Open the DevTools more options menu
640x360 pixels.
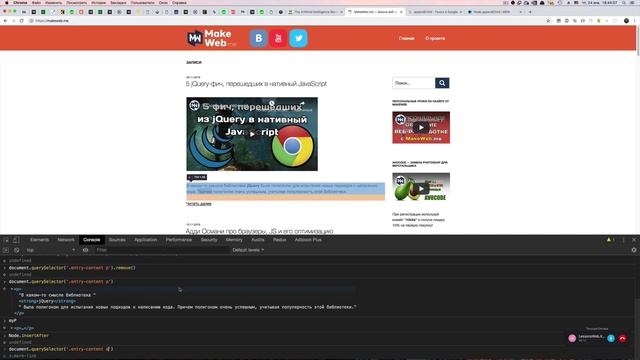(624, 240)
